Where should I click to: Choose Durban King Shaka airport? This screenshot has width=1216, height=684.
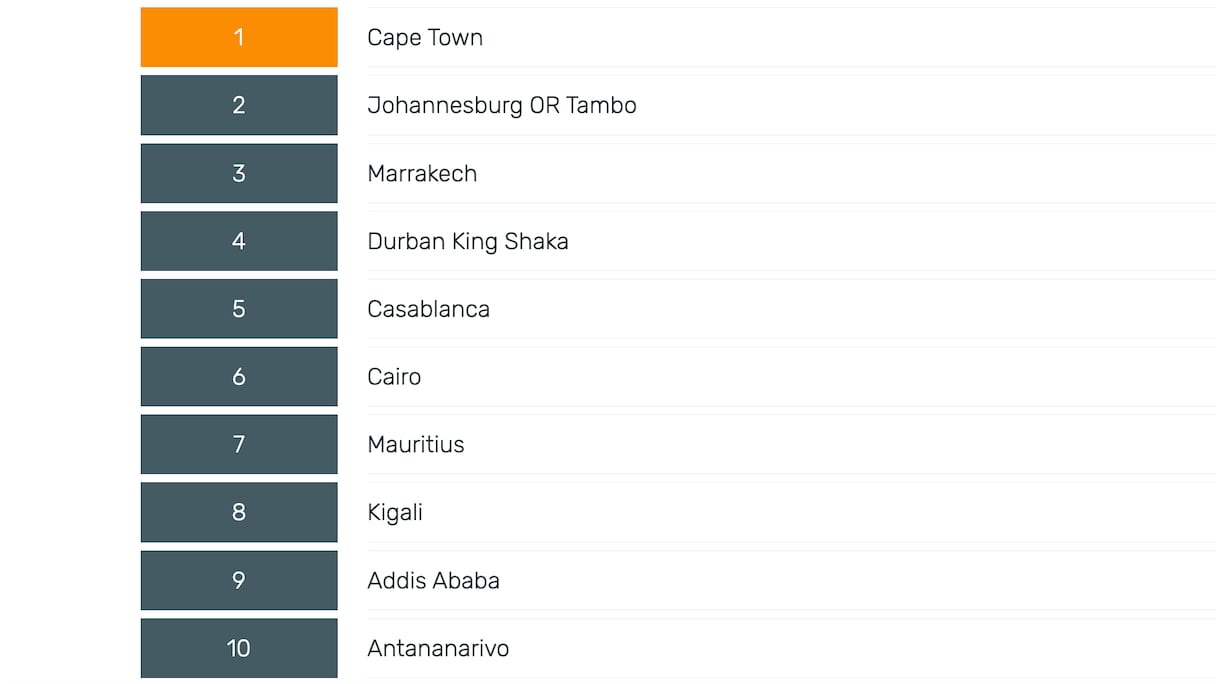(468, 241)
